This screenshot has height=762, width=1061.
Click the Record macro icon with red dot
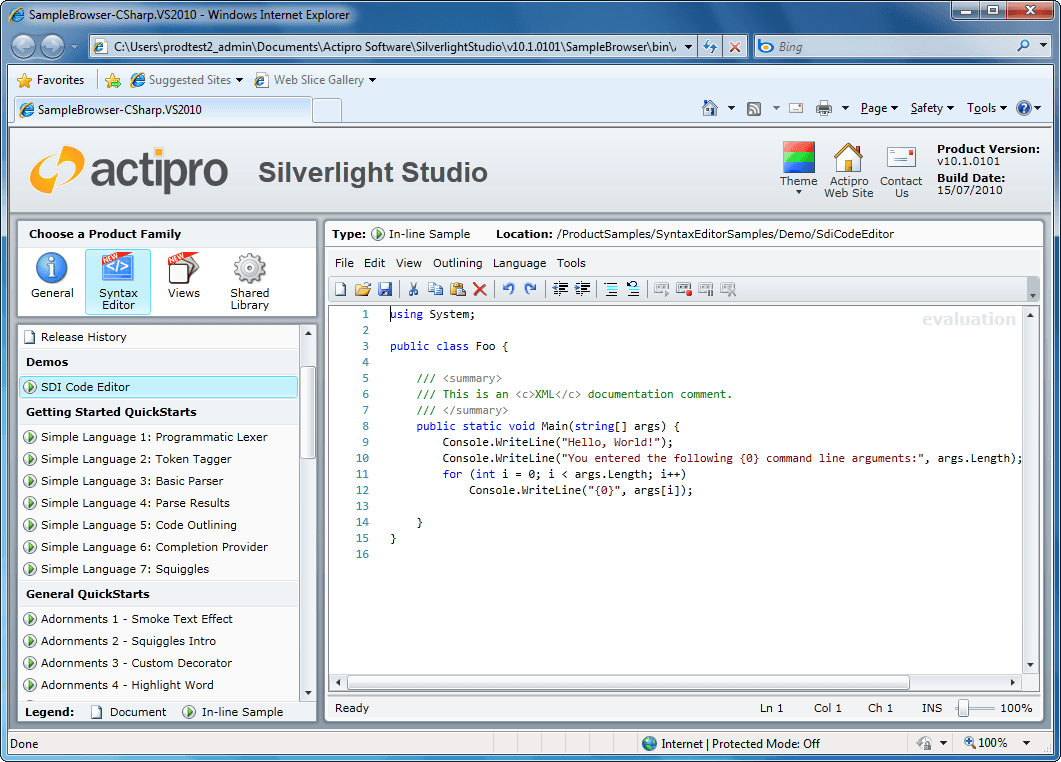[x=683, y=290]
